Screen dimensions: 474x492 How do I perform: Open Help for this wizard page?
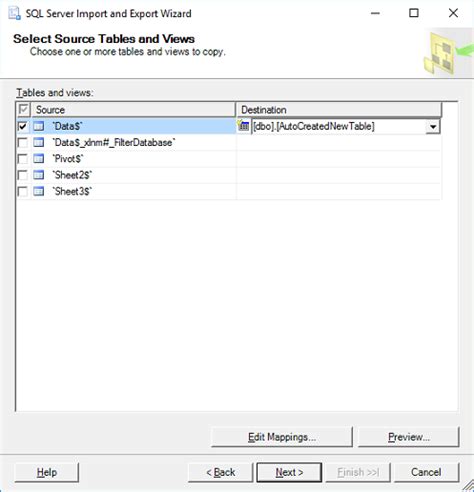point(47,472)
